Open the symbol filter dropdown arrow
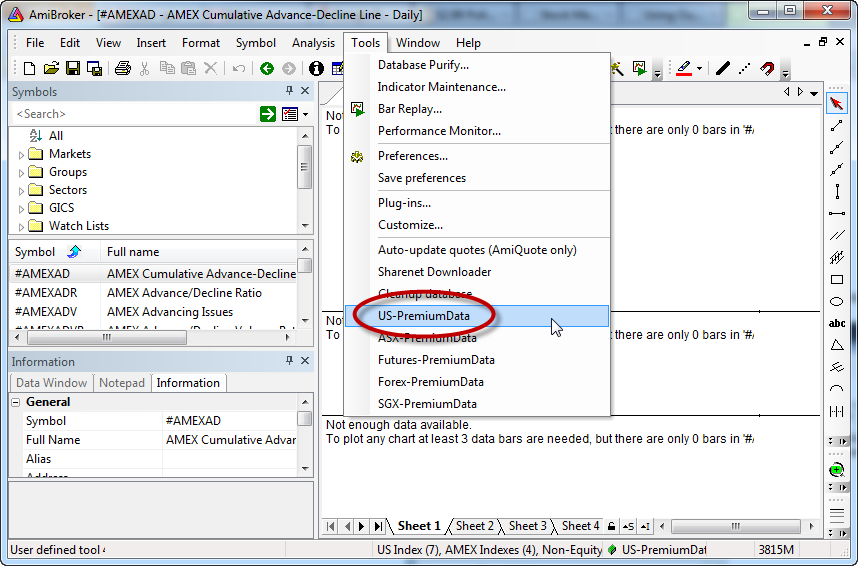This screenshot has height=566, width=858. 305,114
